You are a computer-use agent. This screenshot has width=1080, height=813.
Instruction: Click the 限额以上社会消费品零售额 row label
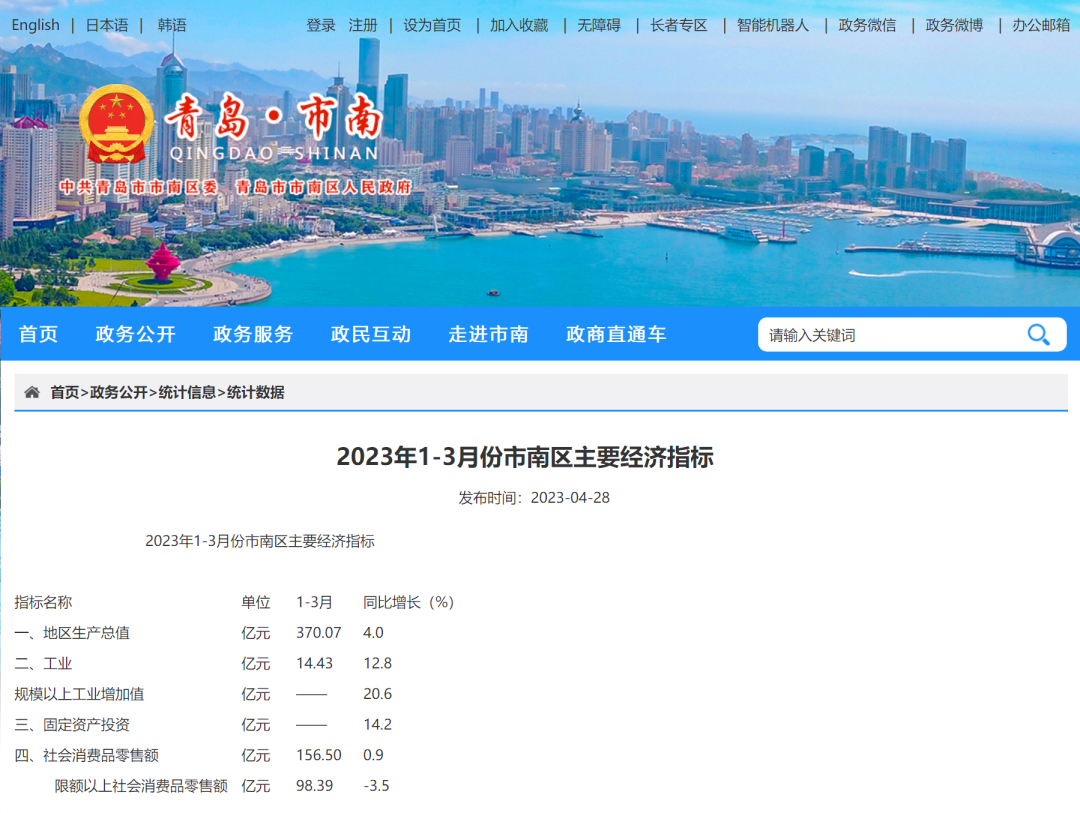coord(141,785)
